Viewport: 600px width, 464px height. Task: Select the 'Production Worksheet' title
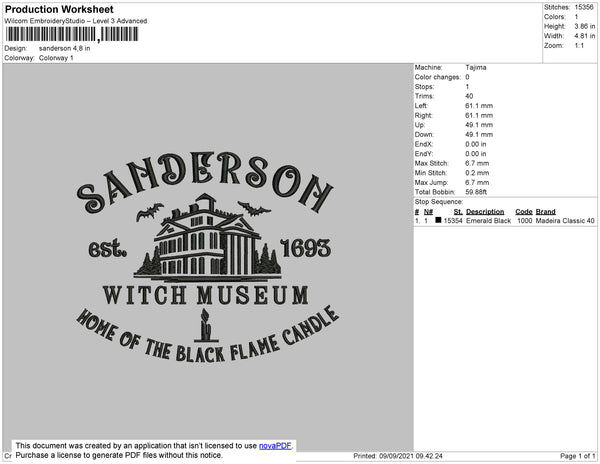pyautogui.click(x=59, y=9)
